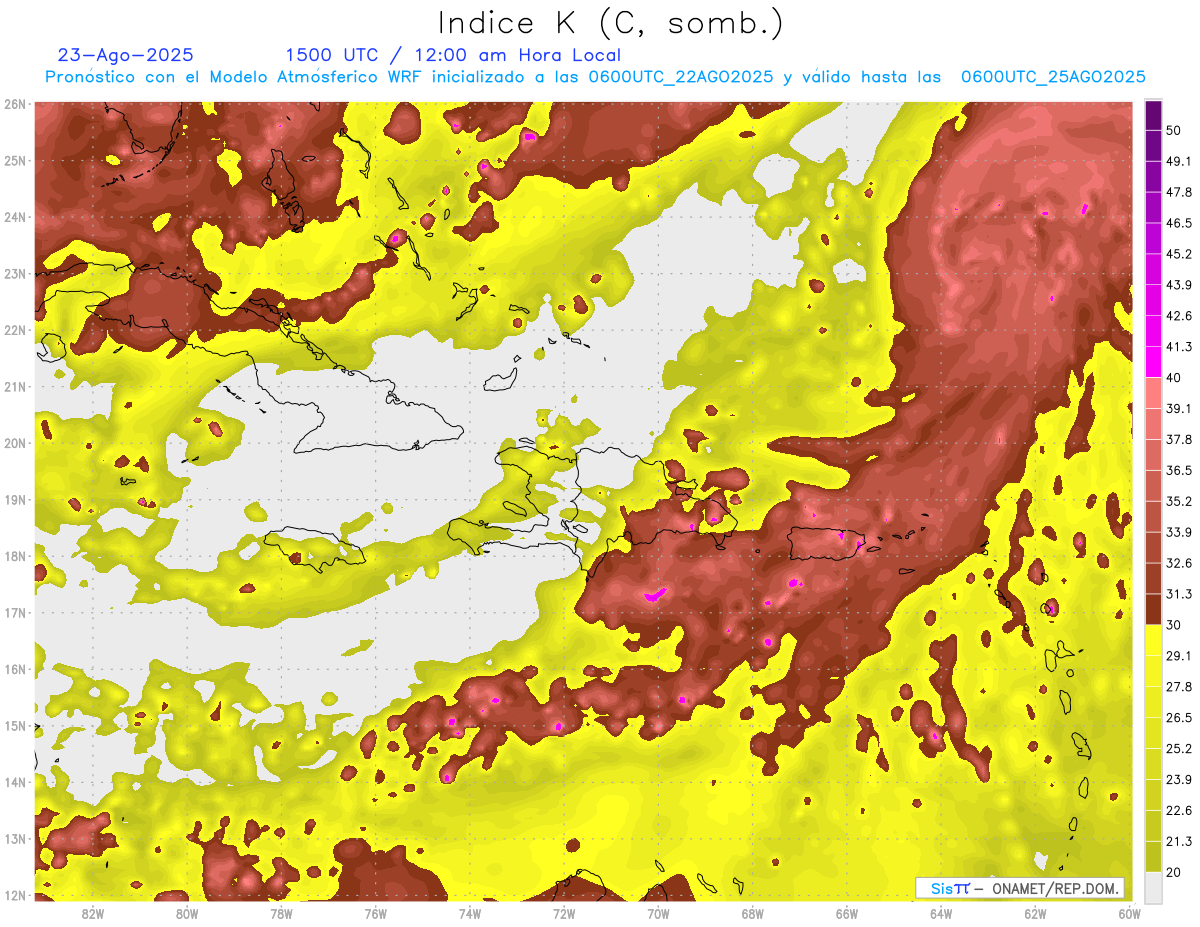1200x927 pixels.
Task: Click legend value 35.2
Action: click(x=1178, y=501)
